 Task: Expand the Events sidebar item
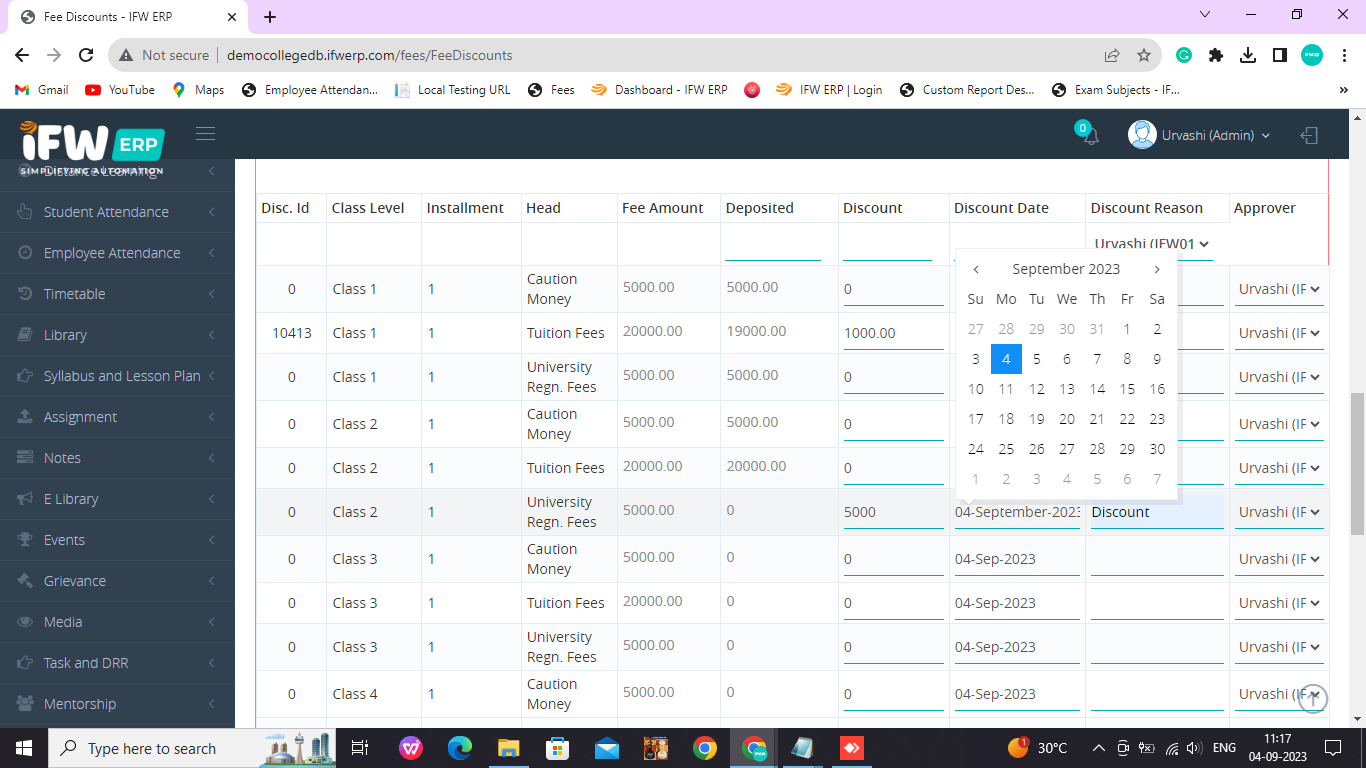[x=117, y=540]
